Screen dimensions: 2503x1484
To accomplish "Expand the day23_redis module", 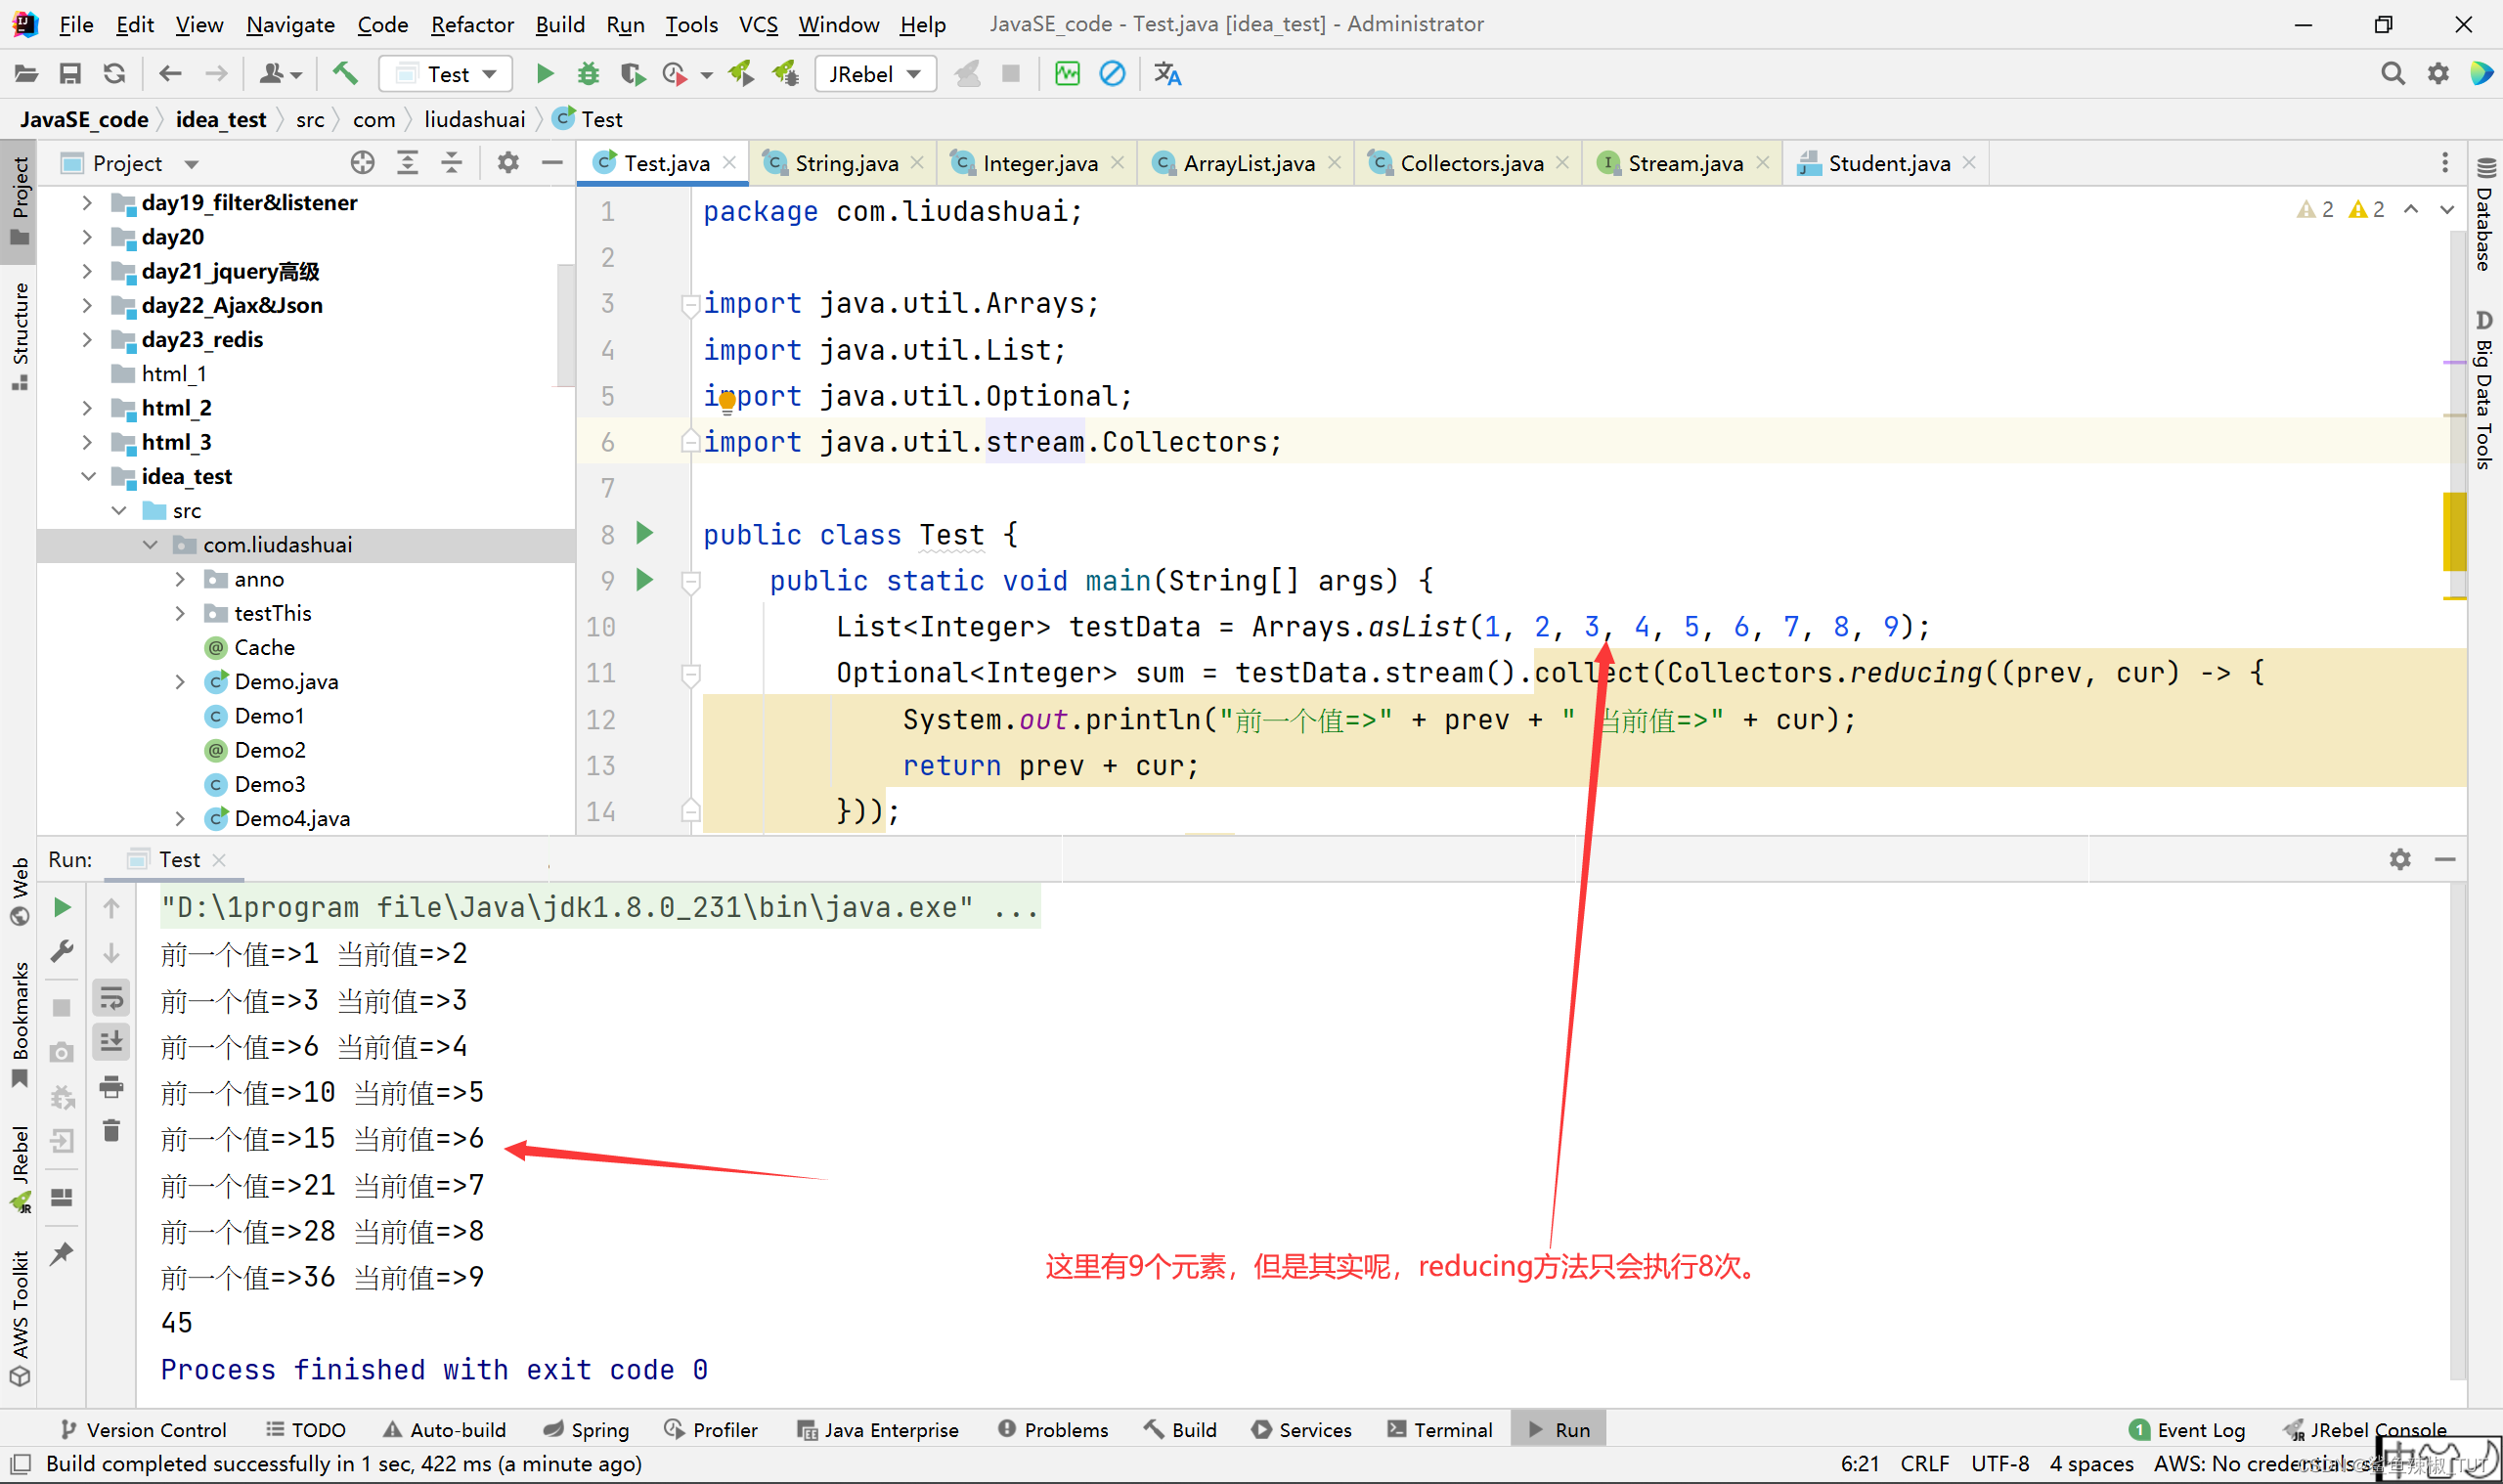I will [87, 340].
